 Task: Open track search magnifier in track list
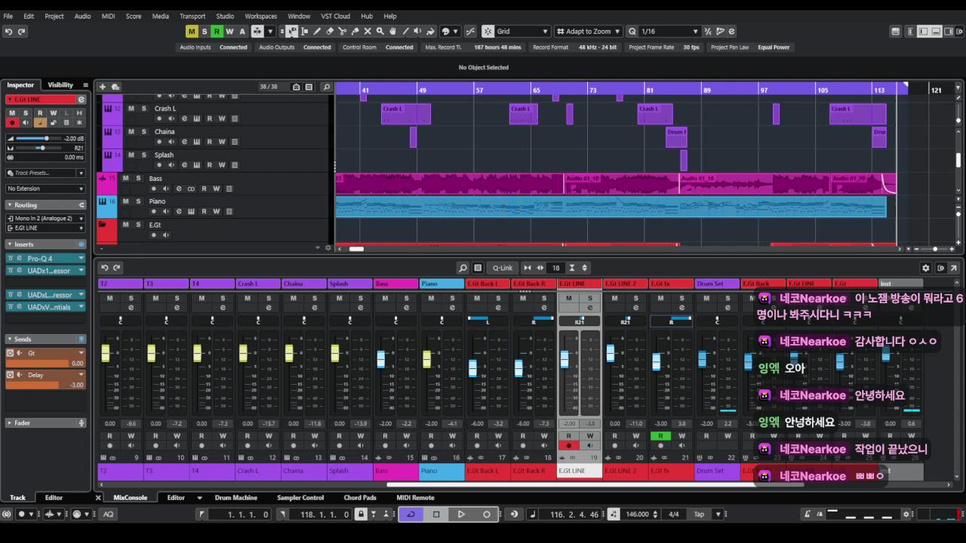[326, 87]
